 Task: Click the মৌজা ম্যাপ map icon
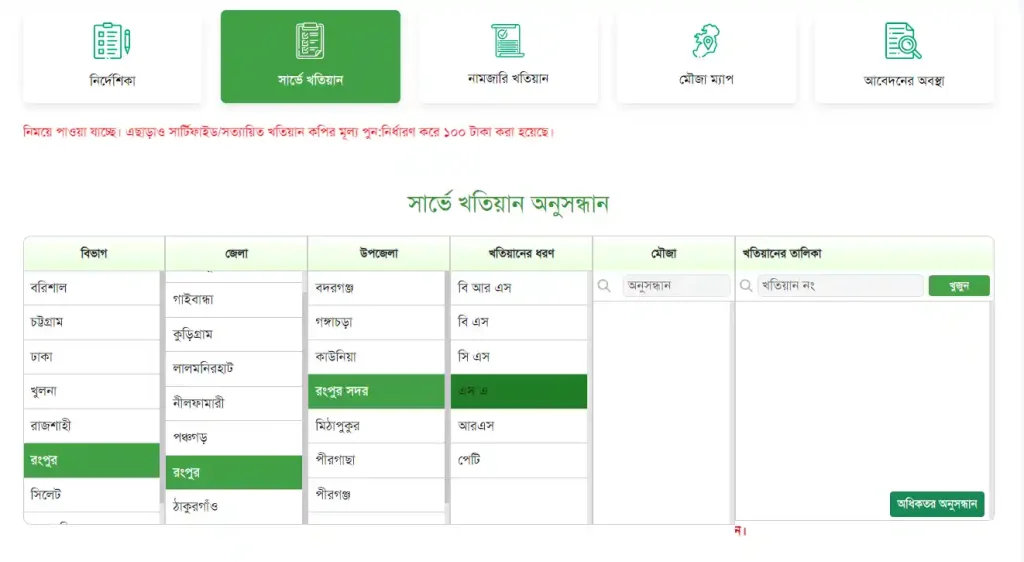pos(706,40)
